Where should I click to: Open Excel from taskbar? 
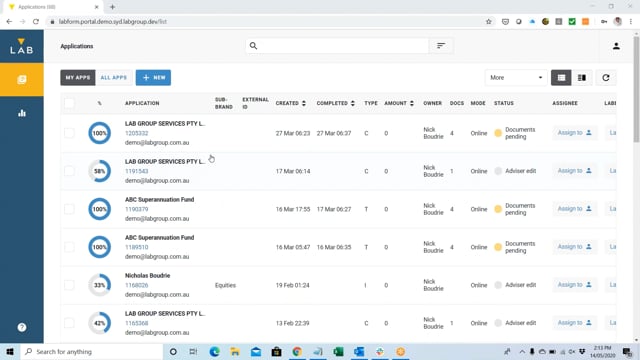[x=338, y=351]
